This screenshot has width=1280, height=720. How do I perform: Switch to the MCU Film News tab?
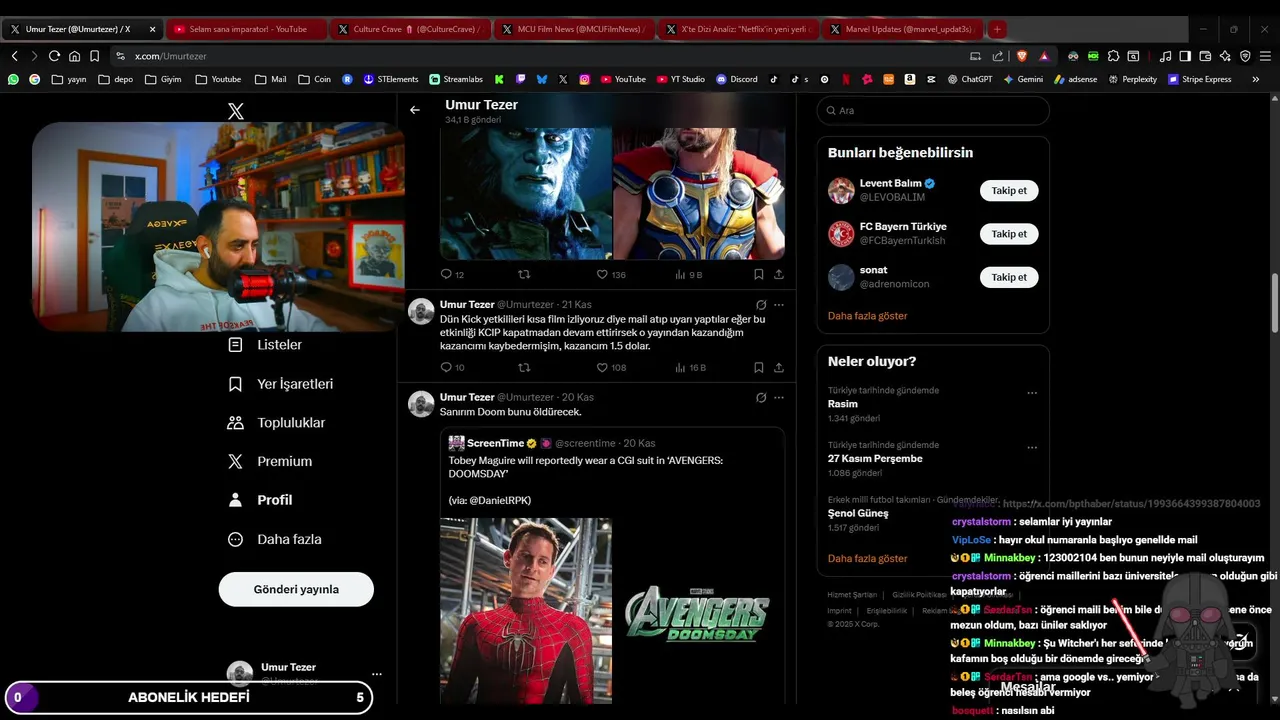coord(573,29)
